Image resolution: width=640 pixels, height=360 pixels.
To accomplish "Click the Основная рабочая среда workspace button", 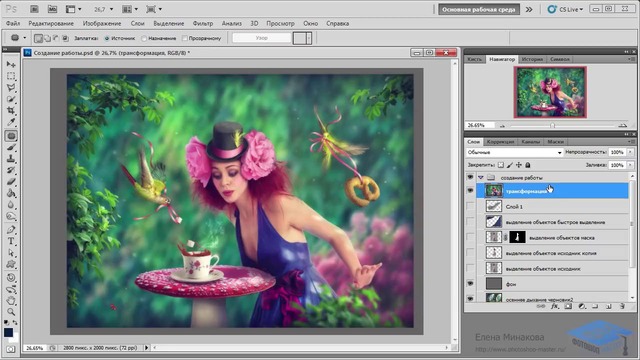I will pos(479,9).
